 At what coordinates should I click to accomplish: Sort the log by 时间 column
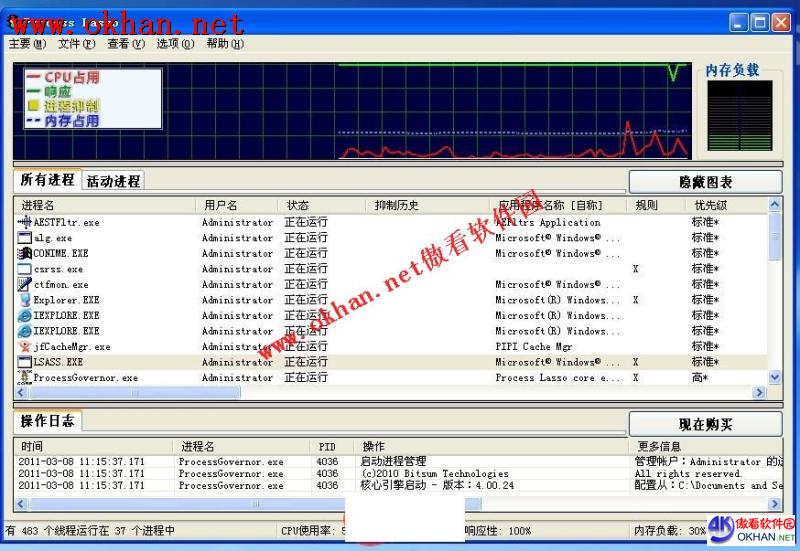pyautogui.click(x=94, y=446)
